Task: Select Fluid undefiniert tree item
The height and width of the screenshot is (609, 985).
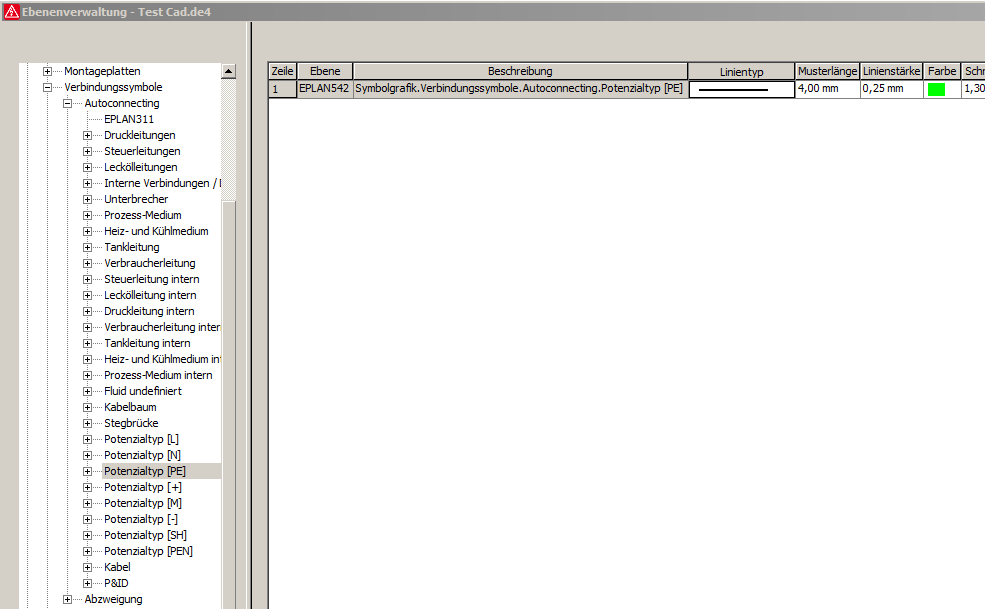Action: pyautogui.click(x=143, y=391)
